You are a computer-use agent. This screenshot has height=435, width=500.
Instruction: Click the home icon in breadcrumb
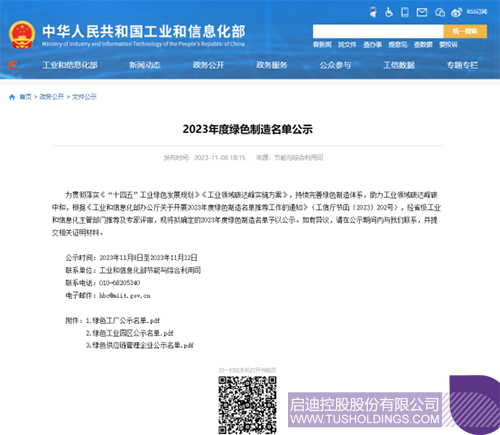click(12, 97)
